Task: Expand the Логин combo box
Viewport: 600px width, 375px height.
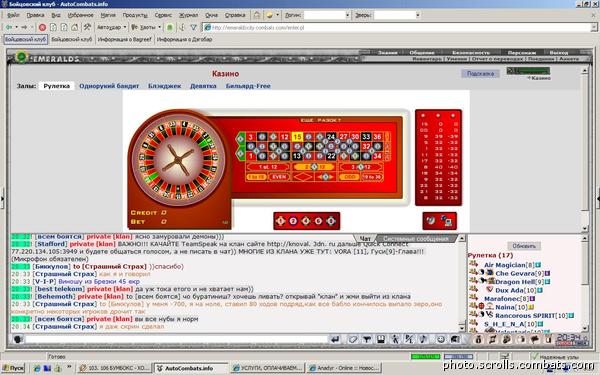Action: (347, 15)
